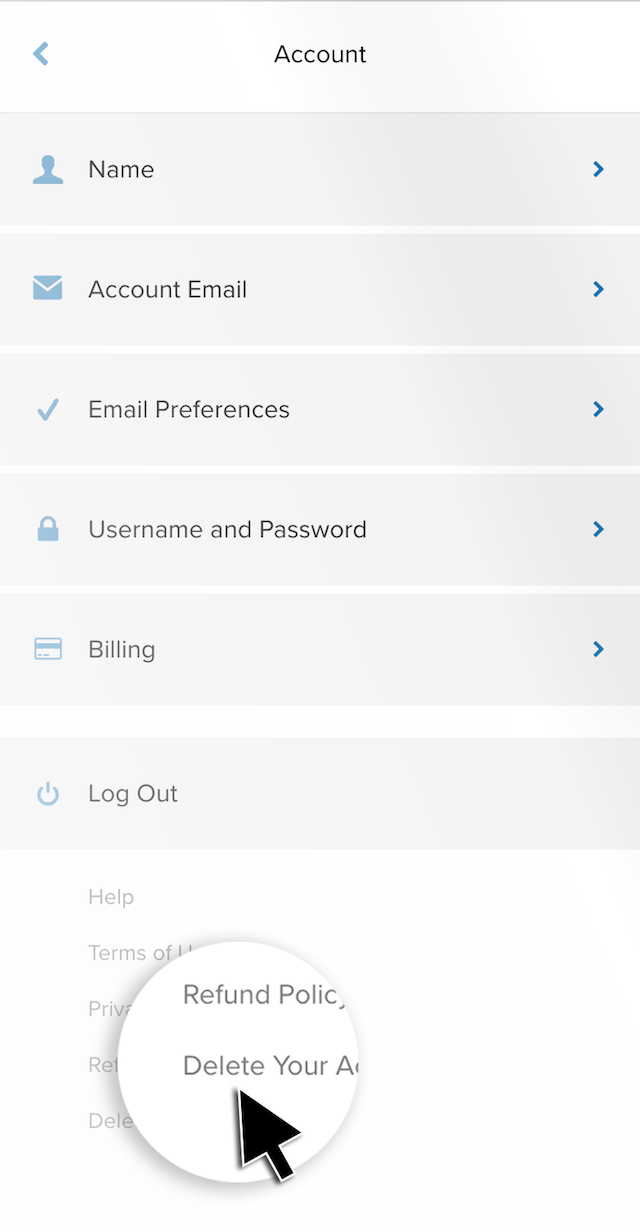Expand the Account Email chevron
Screen dimensions: 640x1232
coord(598,290)
